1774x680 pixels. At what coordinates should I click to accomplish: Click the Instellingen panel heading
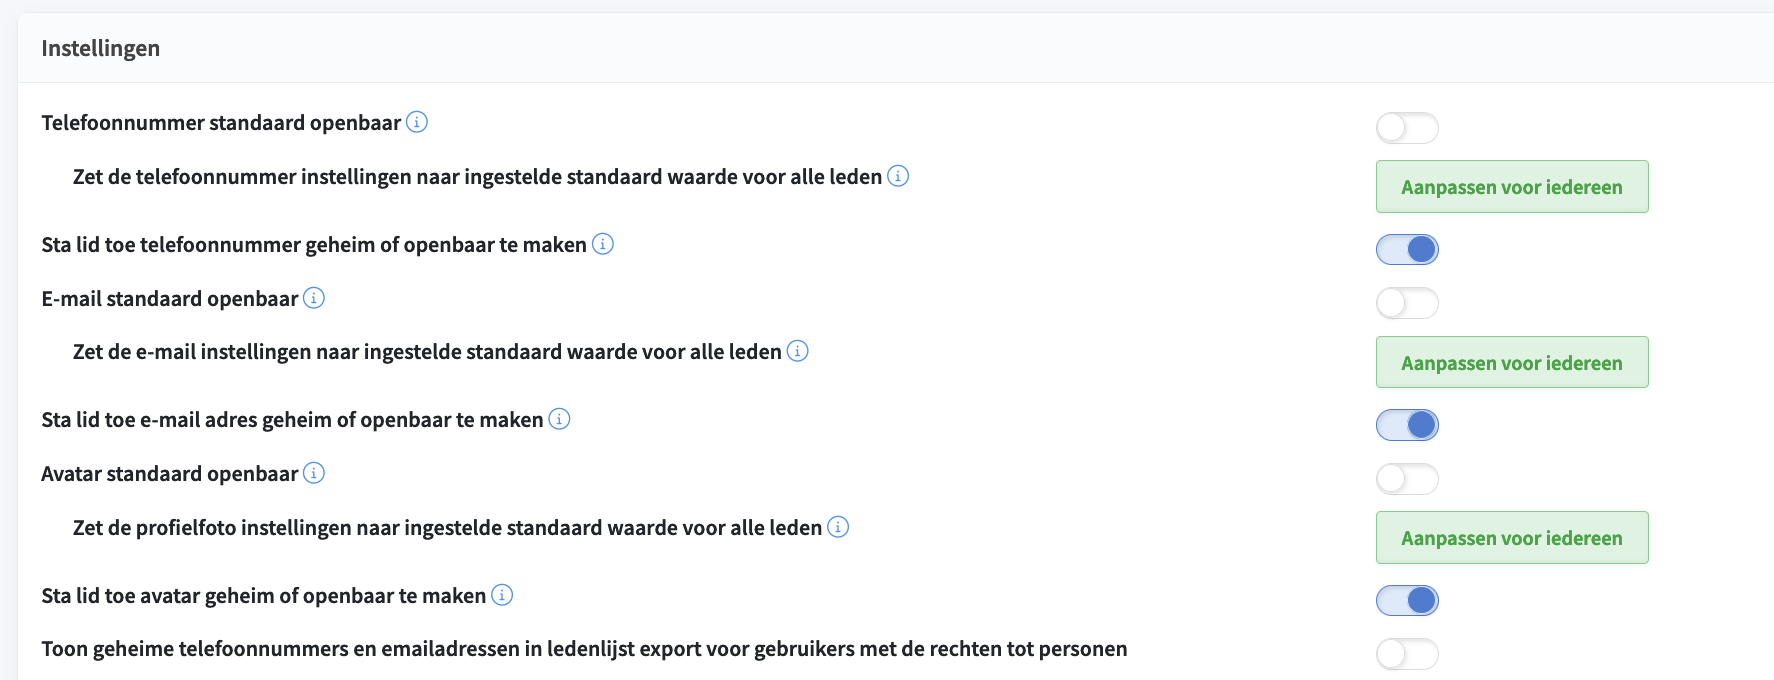click(101, 48)
